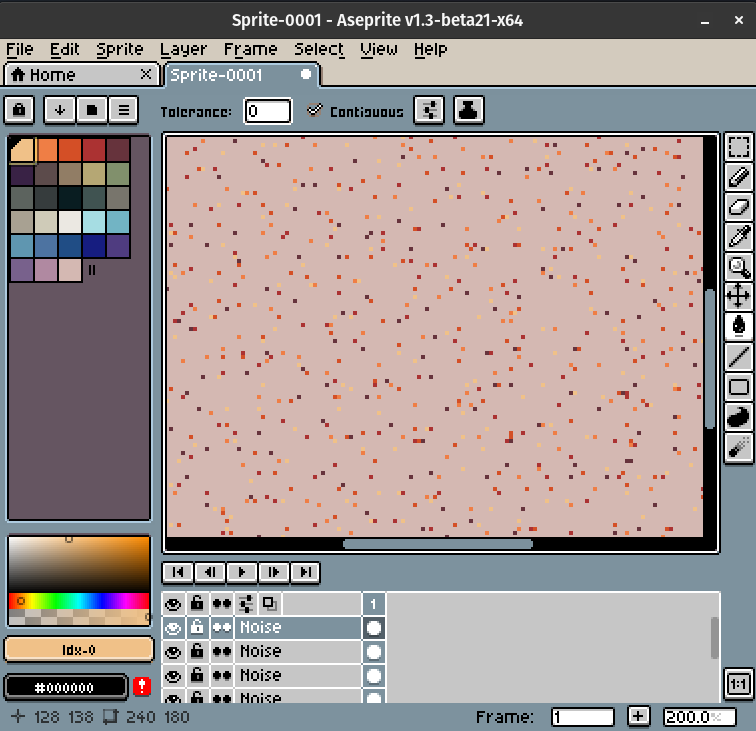Pick the Eyedropper tool
The image size is (756, 731).
739,237
